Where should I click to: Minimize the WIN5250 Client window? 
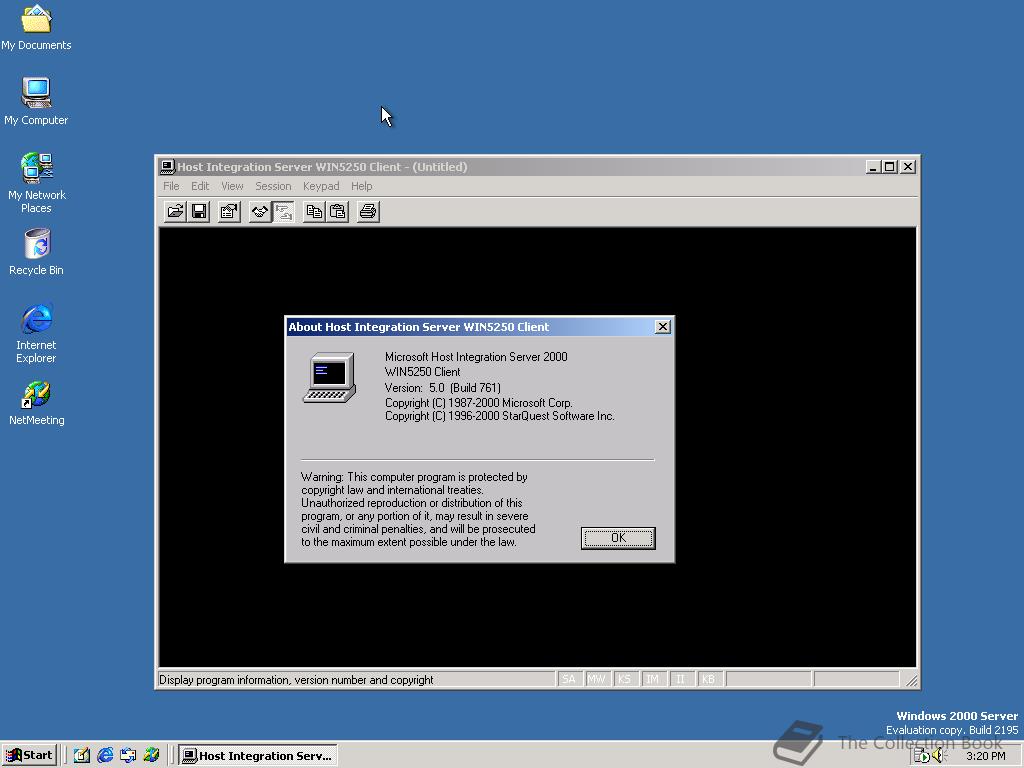873,167
